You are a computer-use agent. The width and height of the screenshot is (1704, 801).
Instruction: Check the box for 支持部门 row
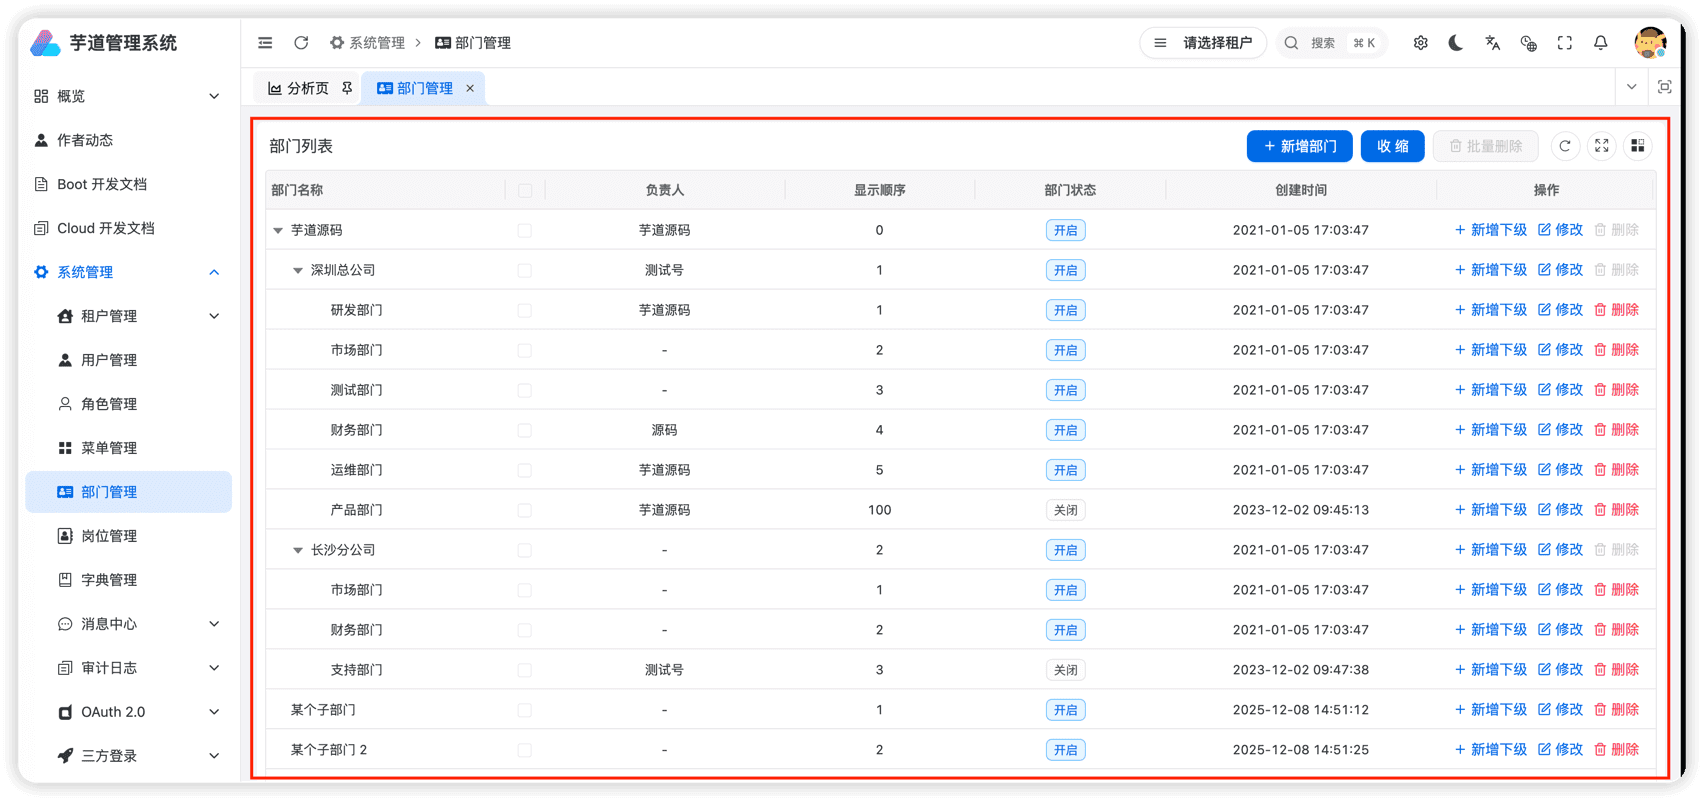click(525, 670)
